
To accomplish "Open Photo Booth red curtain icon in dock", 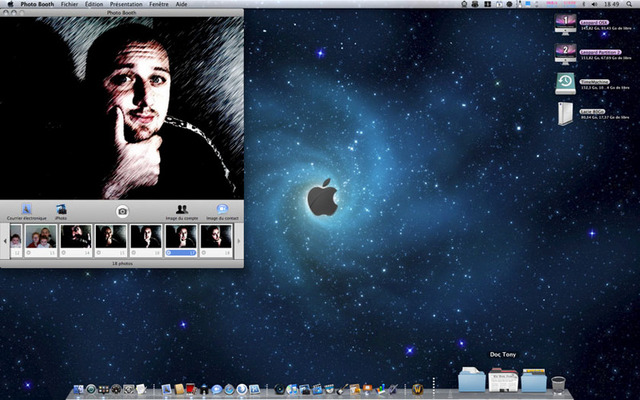I will point(191,389).
